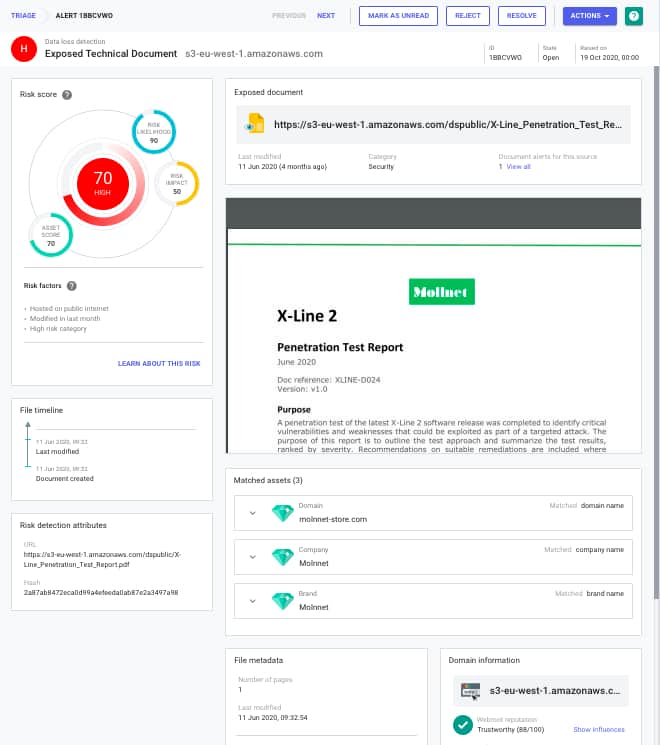Click the Open state value

[x=551, y=57]
